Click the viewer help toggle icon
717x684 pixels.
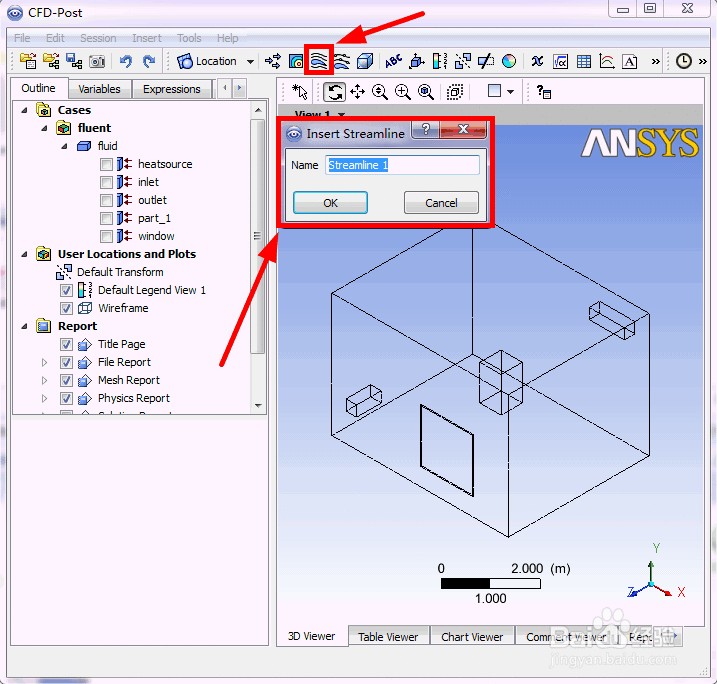click(544, 92)
